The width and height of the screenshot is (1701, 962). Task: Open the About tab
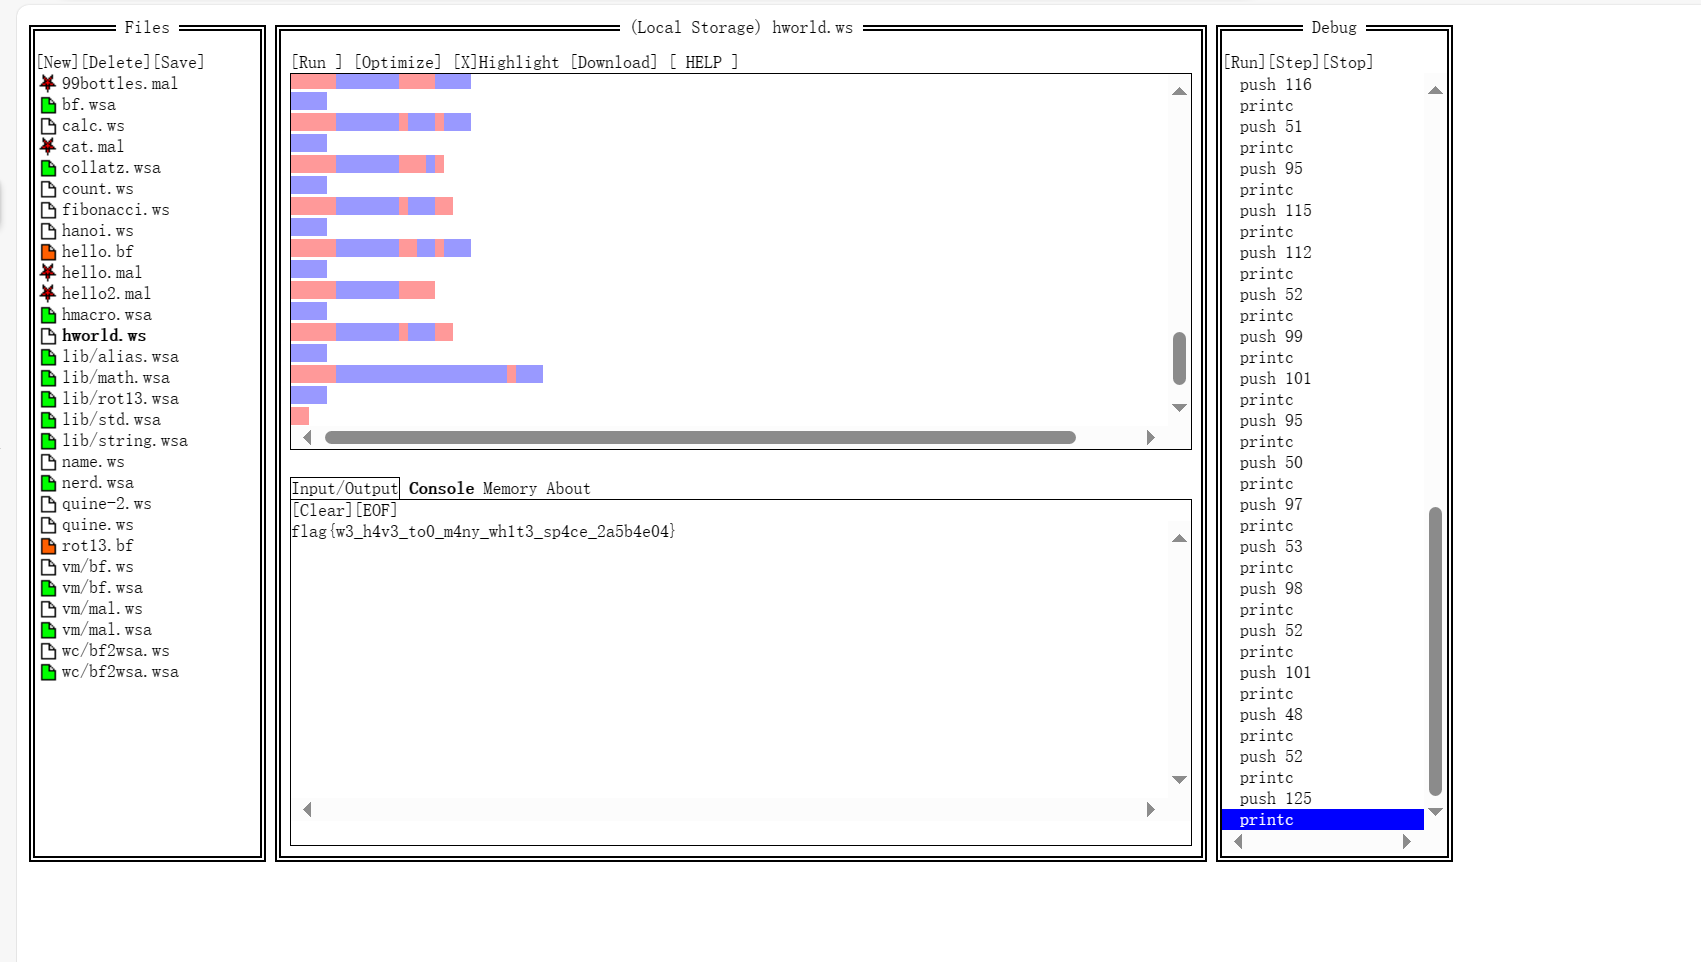click(568, 488)
